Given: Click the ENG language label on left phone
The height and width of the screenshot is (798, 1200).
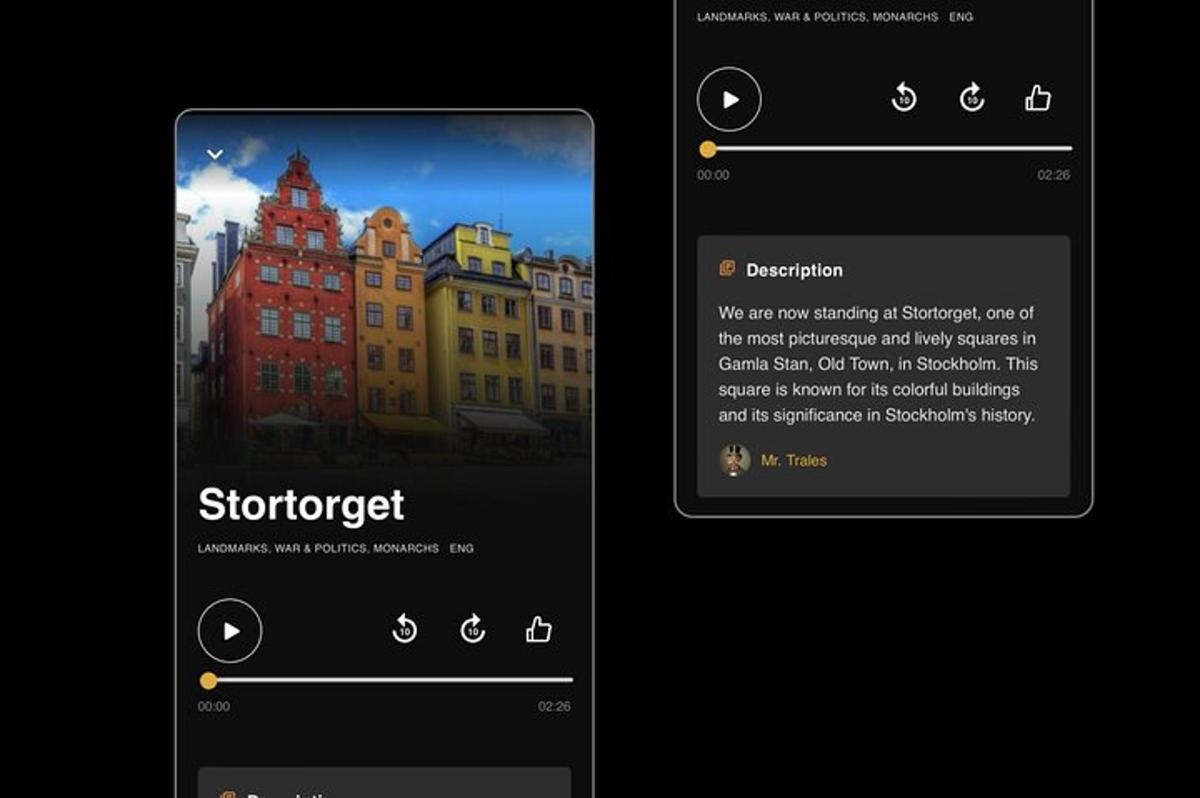Looking at the screenshot, I should point(462,548).
